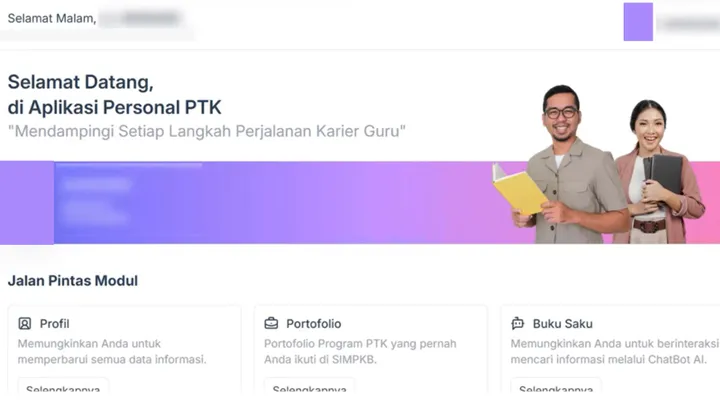
Task: Click the Jalan Pintas Modul heading
Action: (73, 281)
